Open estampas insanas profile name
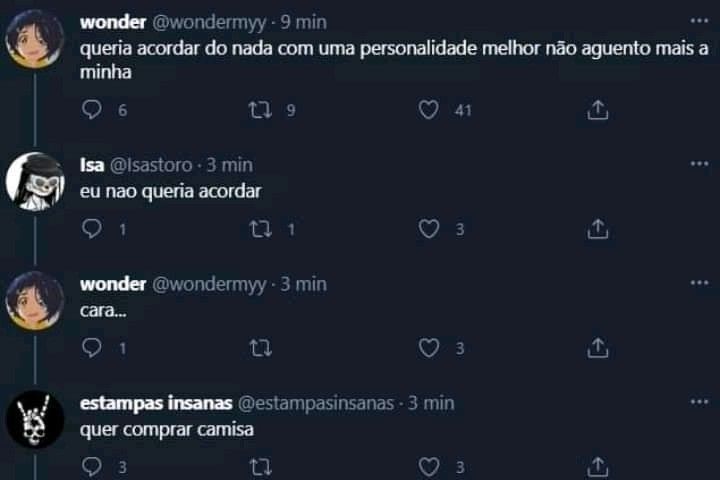 pyautogui.click(x=156, y=403)
